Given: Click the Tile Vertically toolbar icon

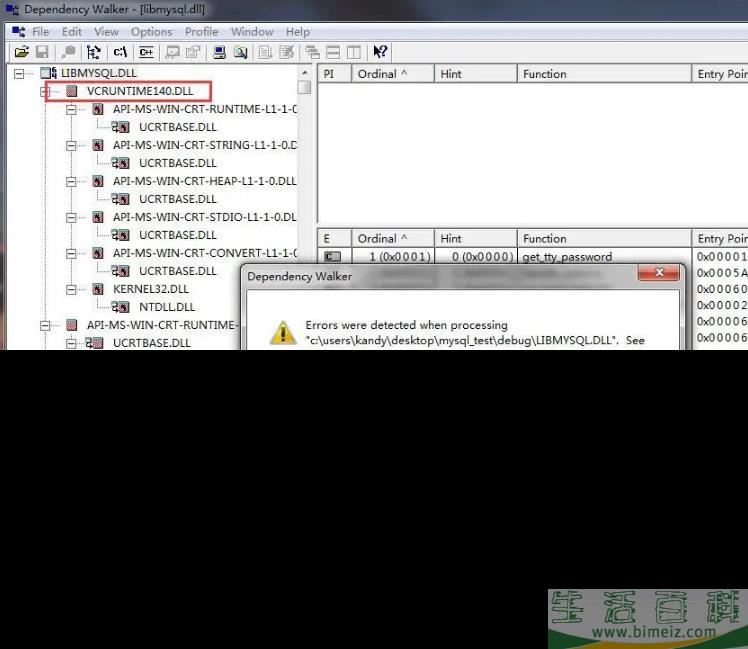Looking at the screenshot, I should (x=354, y=52).
